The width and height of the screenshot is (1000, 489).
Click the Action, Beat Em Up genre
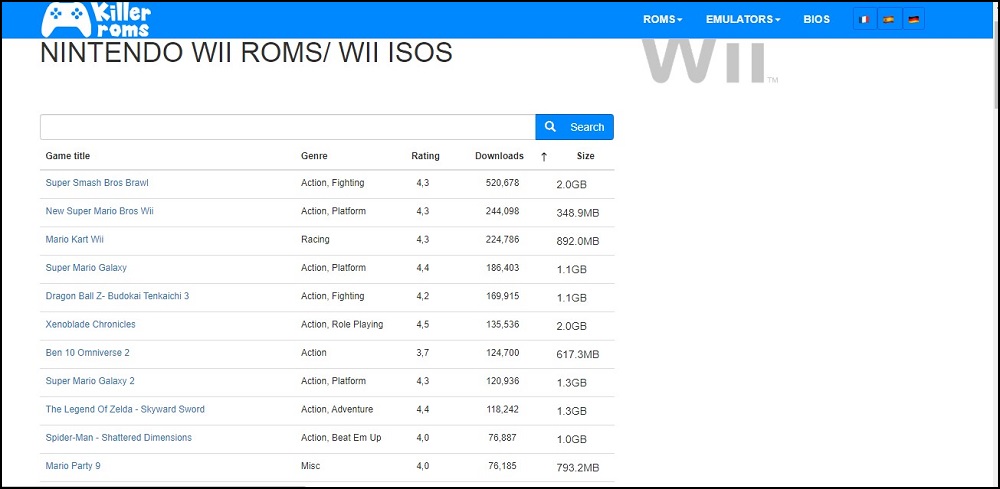point(341,437)
